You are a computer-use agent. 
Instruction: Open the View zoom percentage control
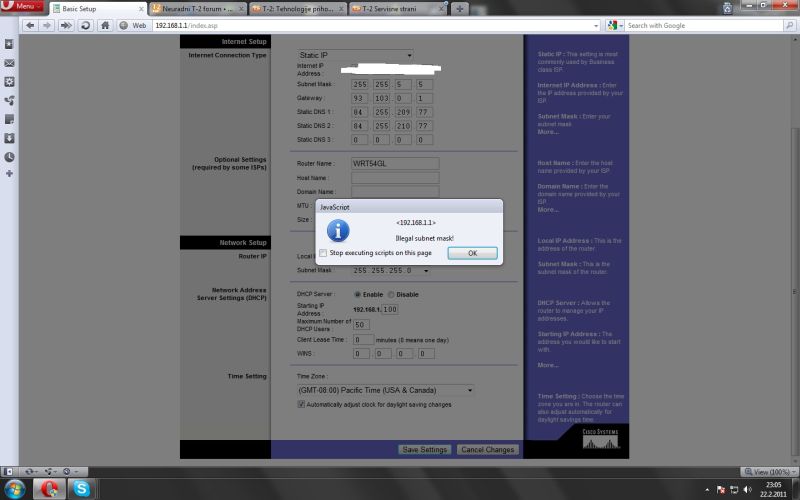coord(768,471)
